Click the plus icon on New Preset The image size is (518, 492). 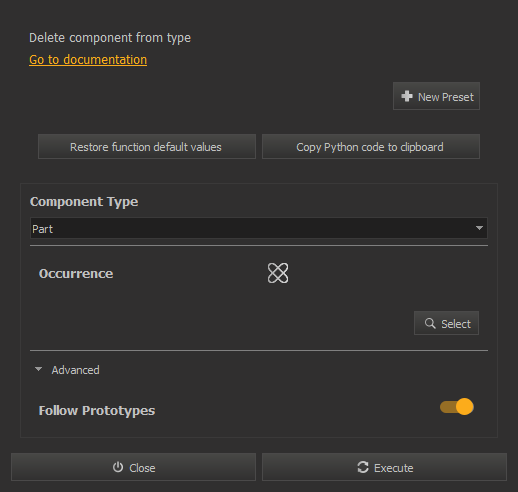tap(407, 96)
